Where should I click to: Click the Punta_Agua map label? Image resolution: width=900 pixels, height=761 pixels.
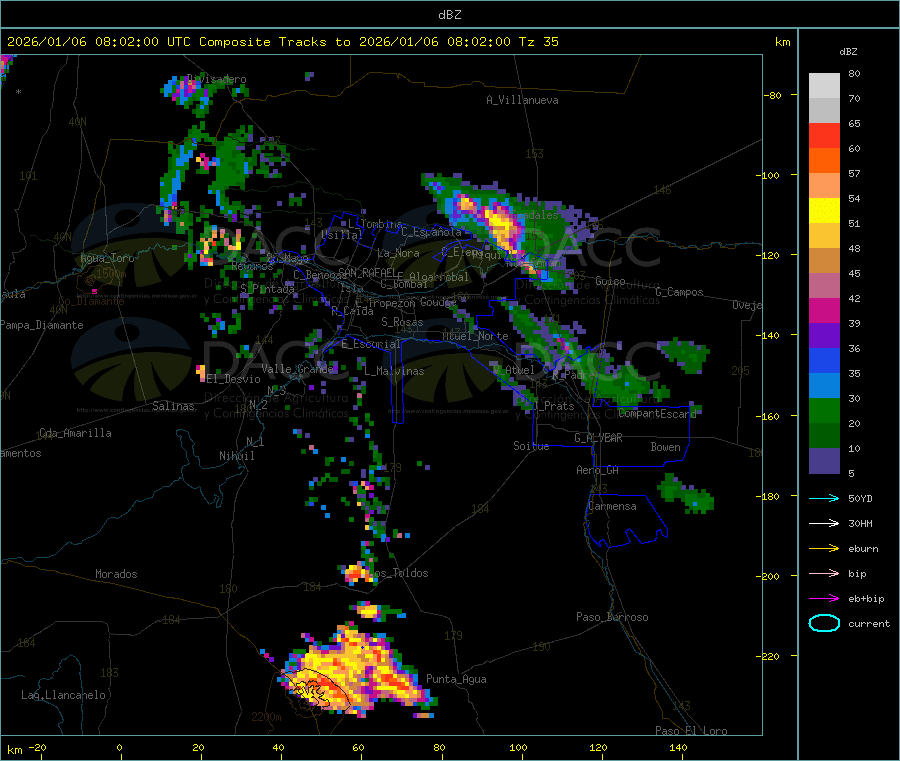tap(456, 679)
